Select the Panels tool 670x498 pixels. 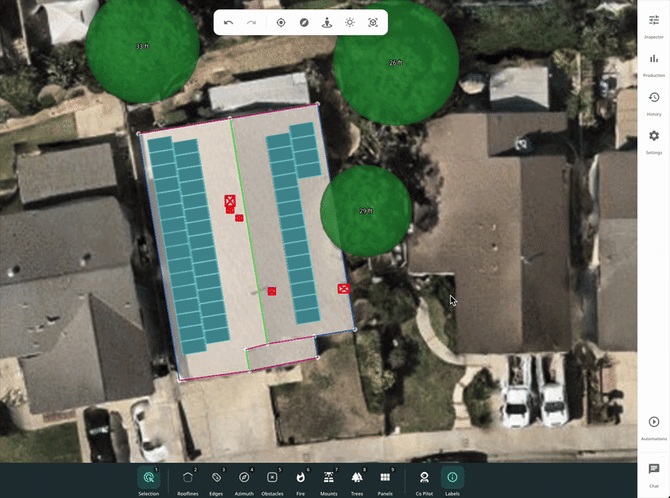tap(385, 481)
